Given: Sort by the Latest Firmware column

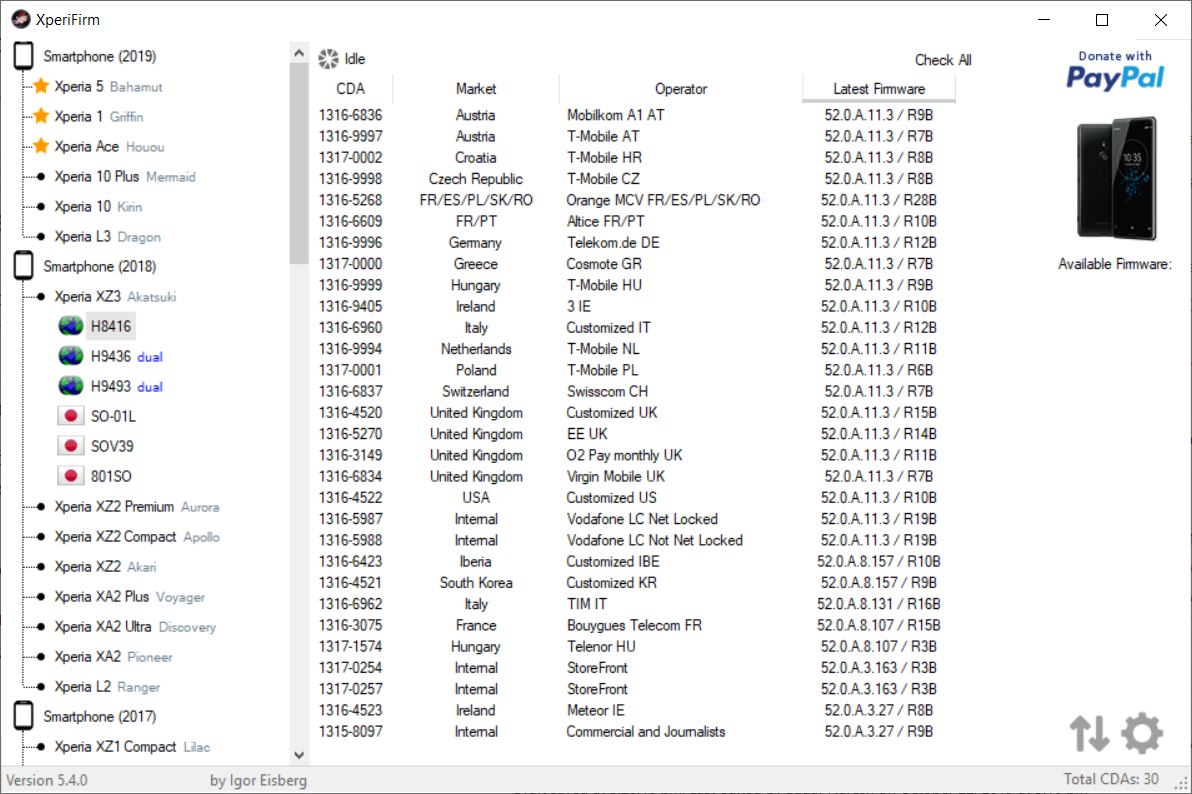Looking at the screenshot, I should [x=878, y=89].
